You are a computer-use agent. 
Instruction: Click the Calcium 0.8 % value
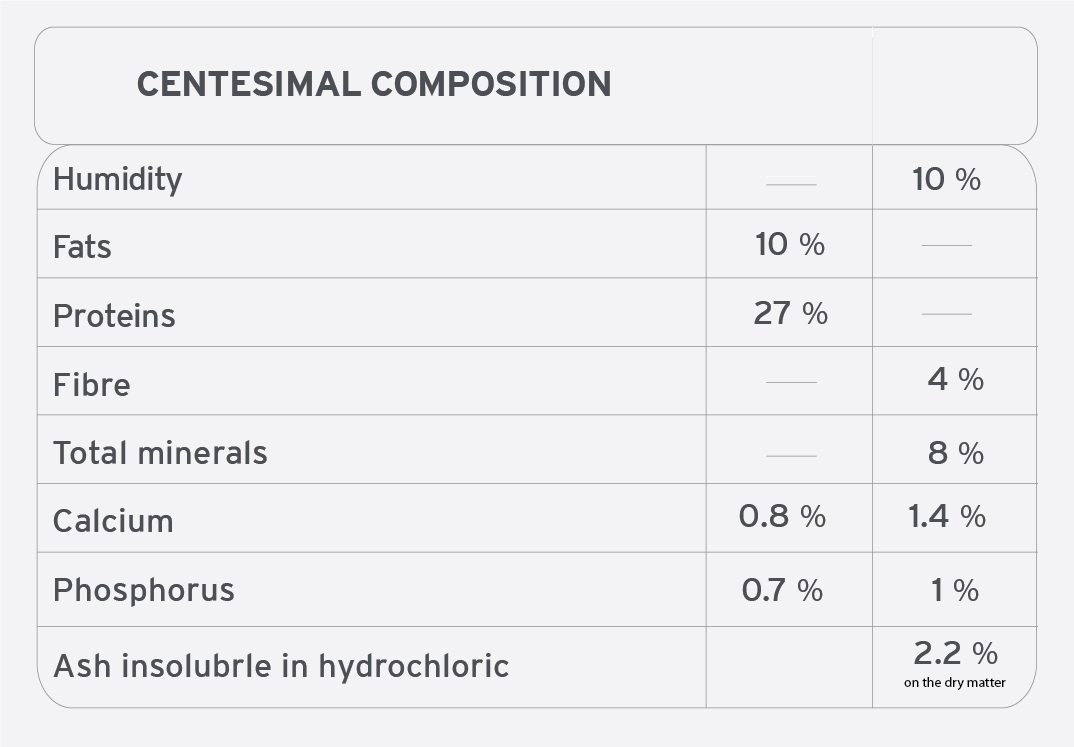782,516
